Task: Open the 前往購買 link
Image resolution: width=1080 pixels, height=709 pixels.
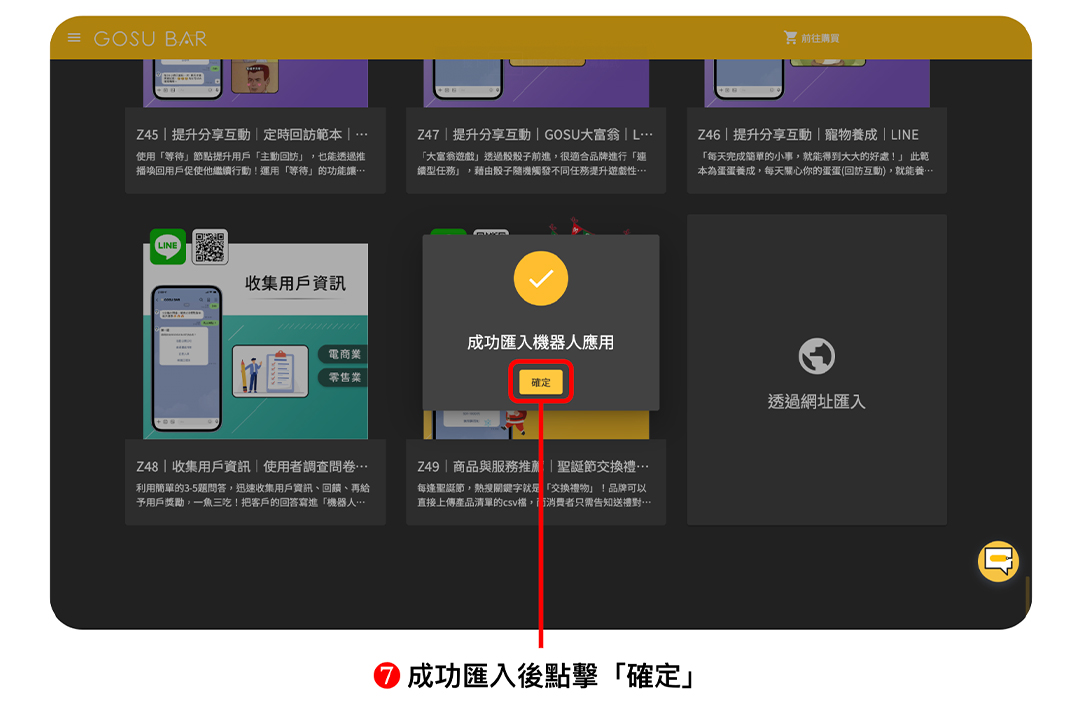Action: (820, 38)
